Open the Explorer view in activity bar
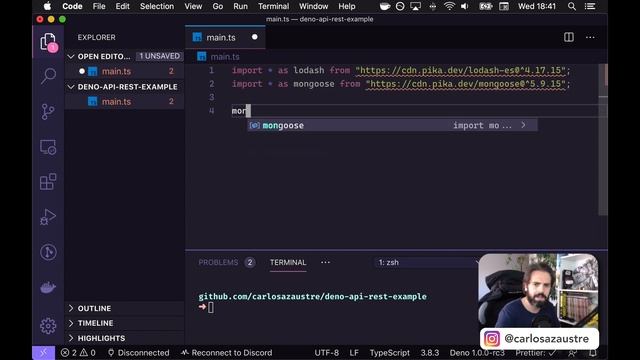Image resolution: width=640 pixels, height=360 pixels. pos(48,42)
